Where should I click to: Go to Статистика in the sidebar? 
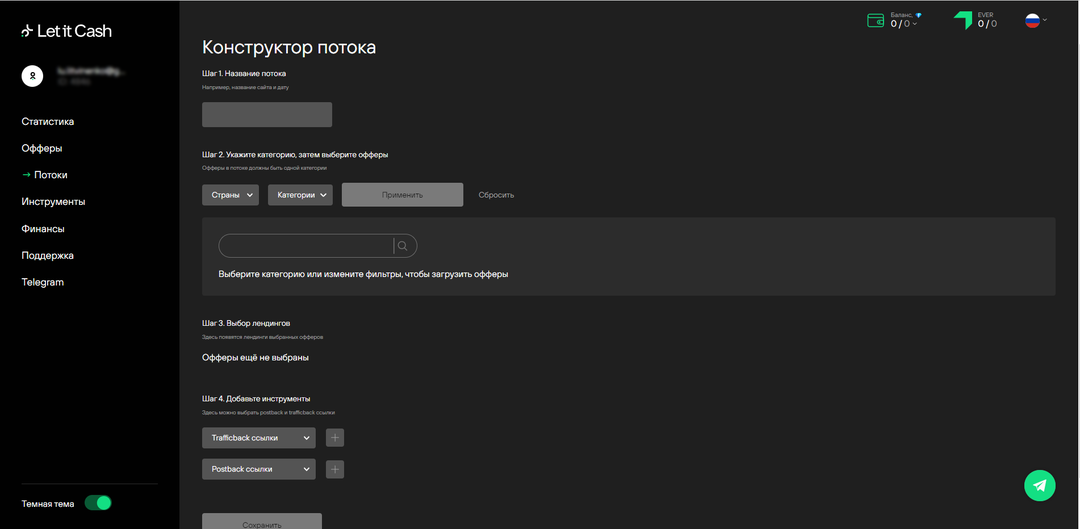tap(48, 122)
